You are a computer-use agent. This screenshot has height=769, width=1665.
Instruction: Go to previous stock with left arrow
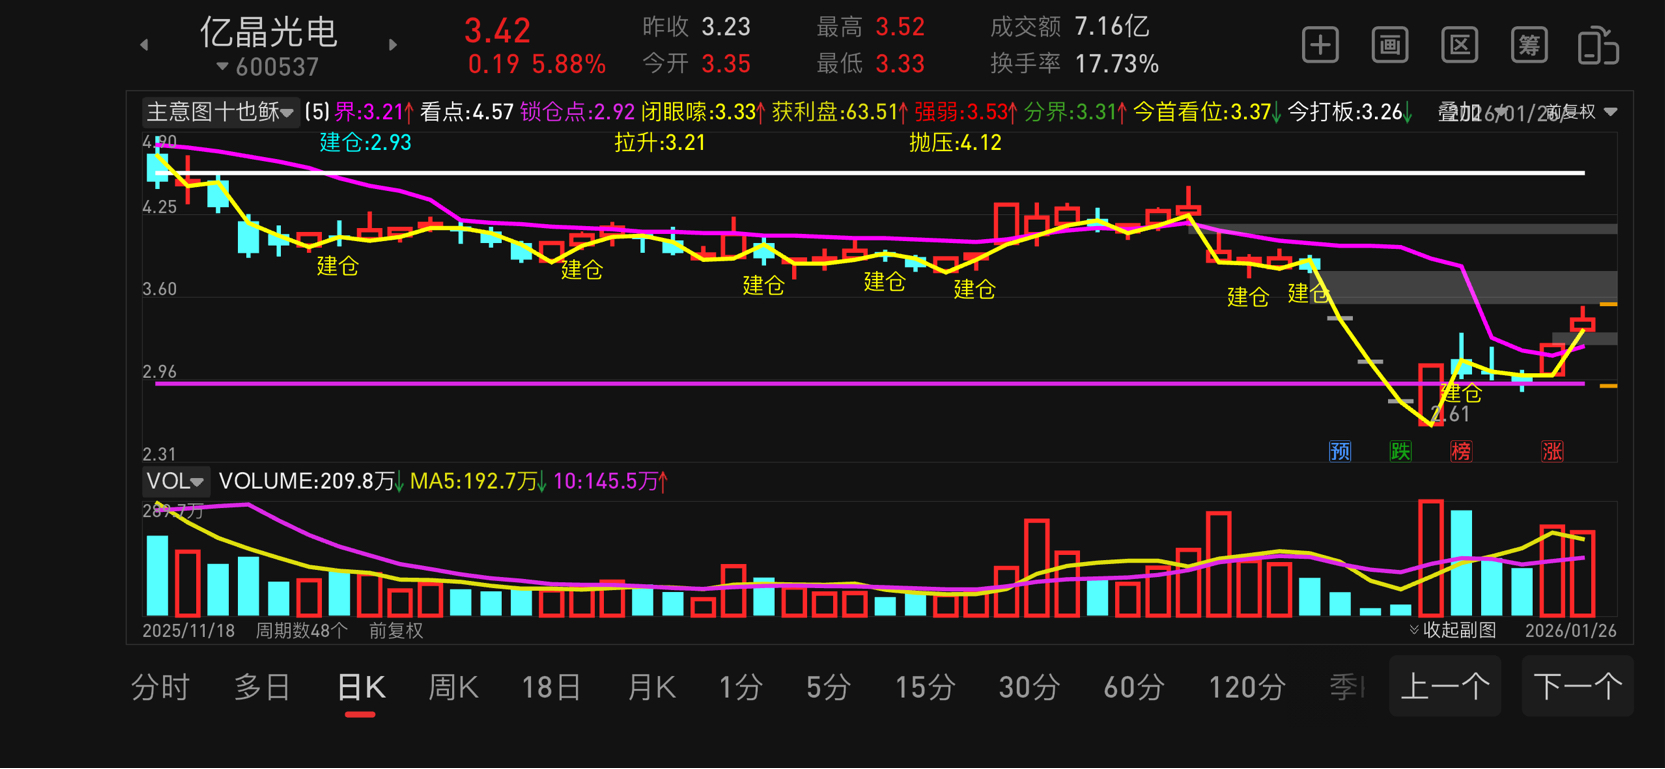tap(144, 45)
